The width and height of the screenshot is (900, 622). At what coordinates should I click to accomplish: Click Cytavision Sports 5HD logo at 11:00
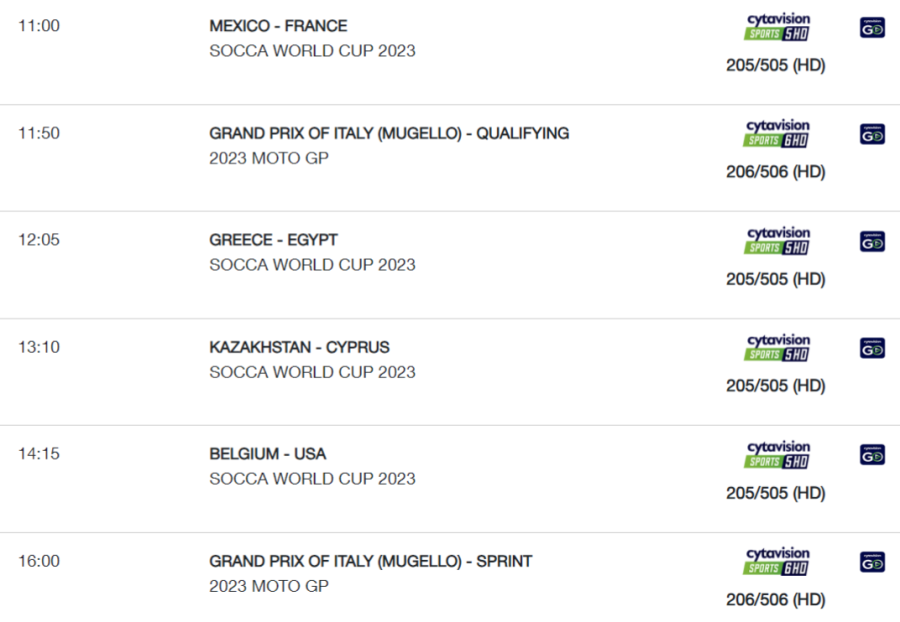777,27
